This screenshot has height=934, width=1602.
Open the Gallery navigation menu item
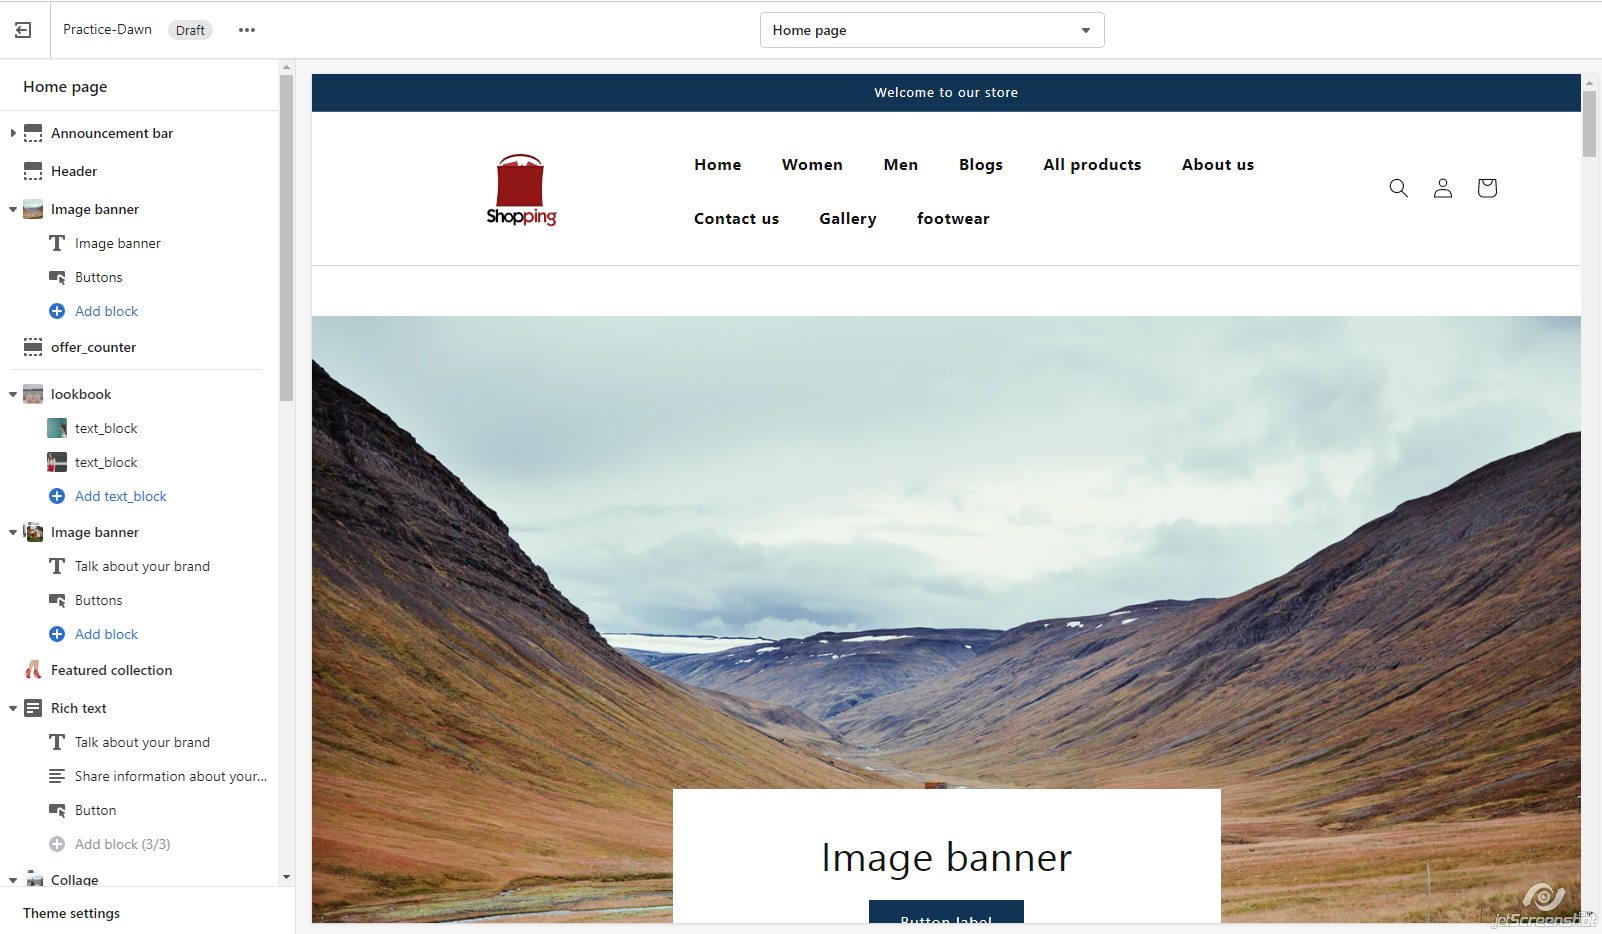tap(847, 219)
